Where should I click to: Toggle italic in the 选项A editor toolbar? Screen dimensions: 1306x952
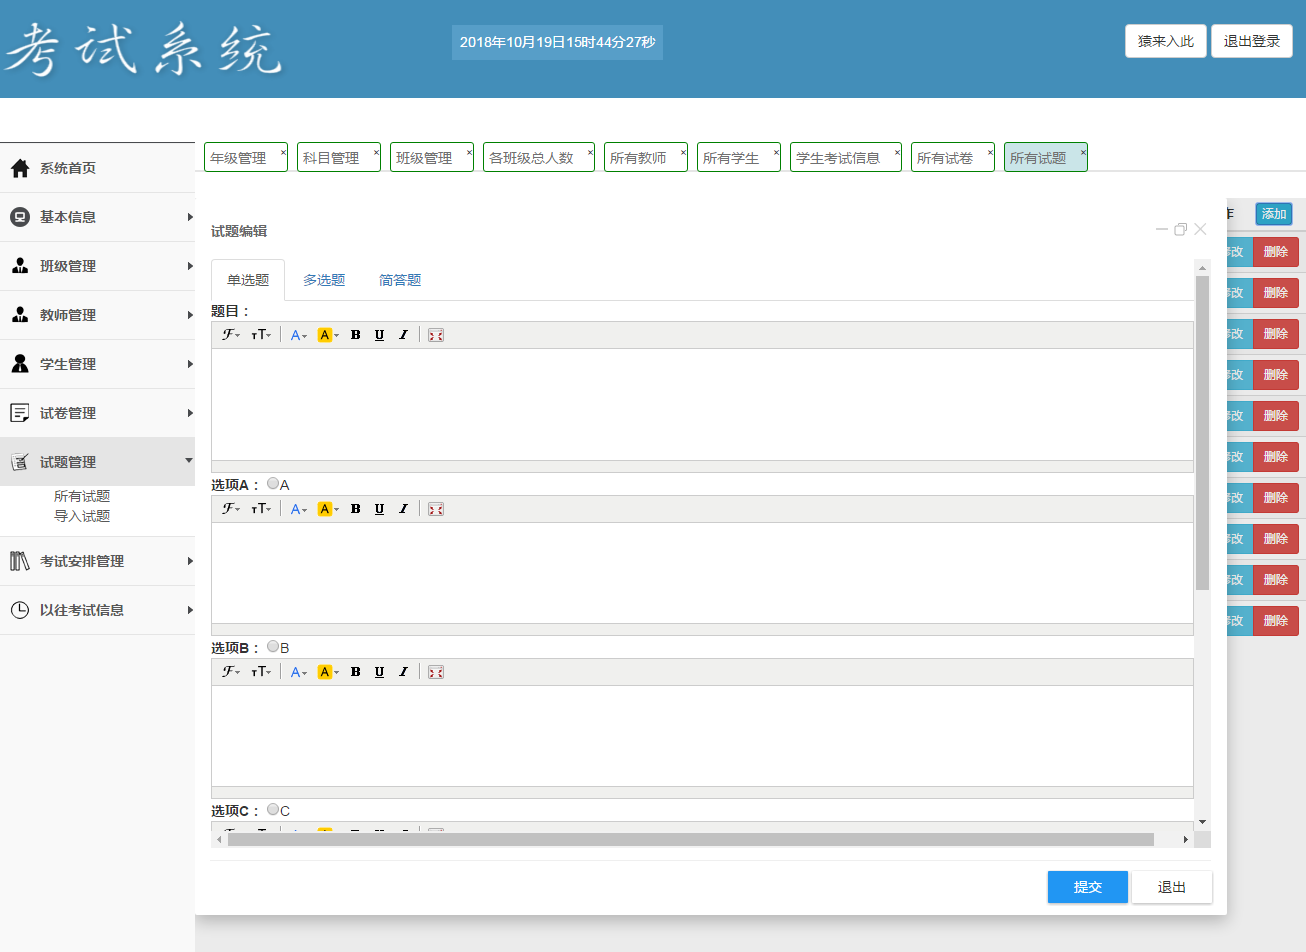coord(403,509)
